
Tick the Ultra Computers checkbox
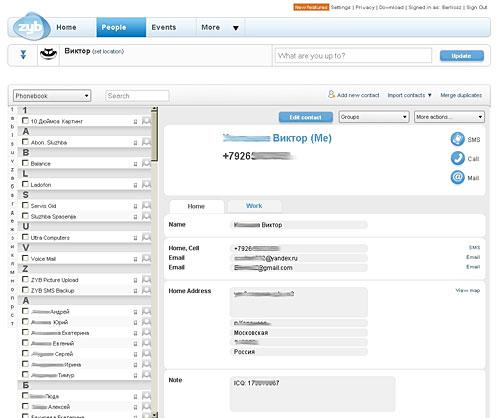click(x=25, y=237)
